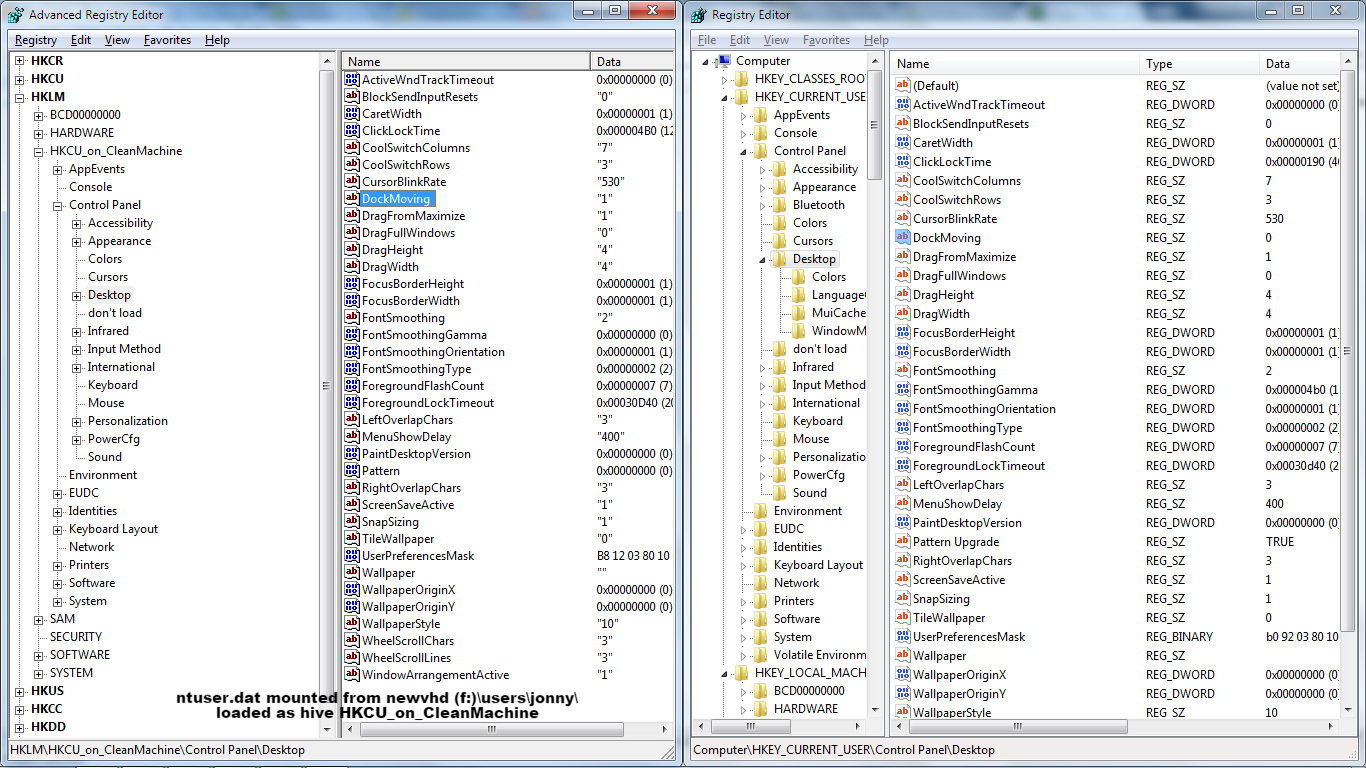Select the Personalization key in left tree
The height and width of the screenshot is (768, 1366).
[128, 421]
